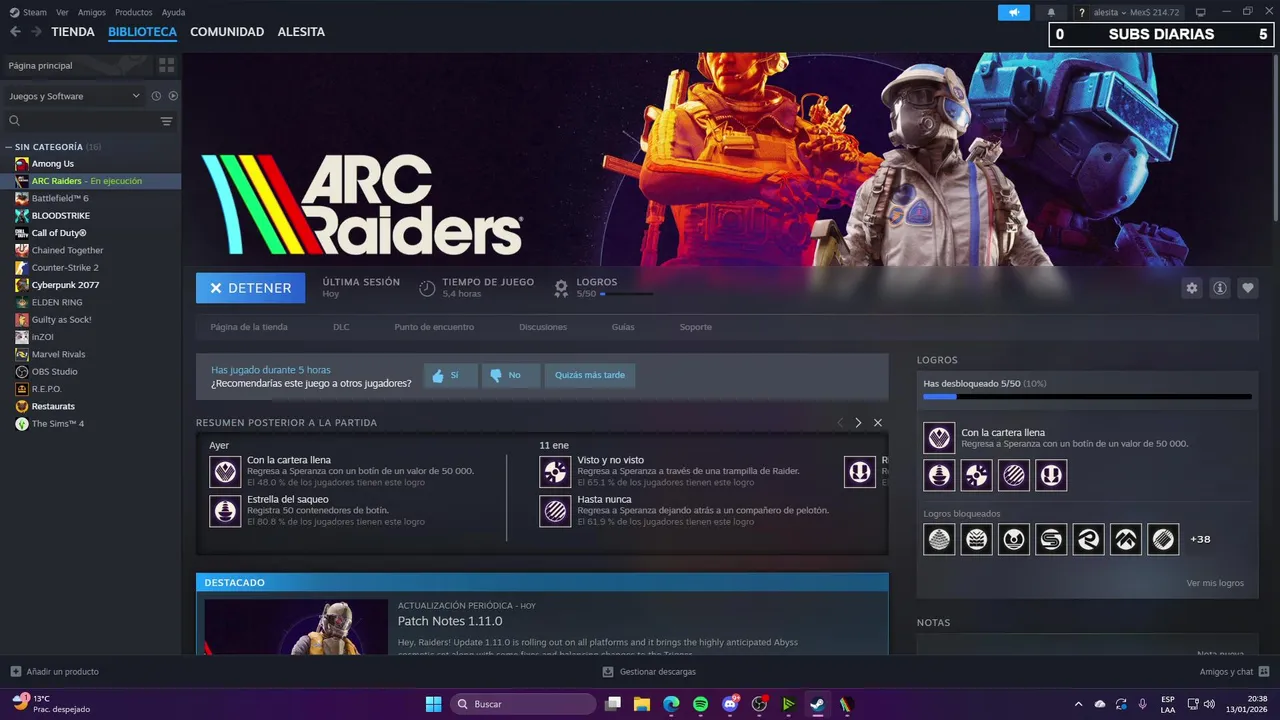Close the post-game summary panel
The height and width of the screenshot is (720, 1280).
[x=878, y=423]
